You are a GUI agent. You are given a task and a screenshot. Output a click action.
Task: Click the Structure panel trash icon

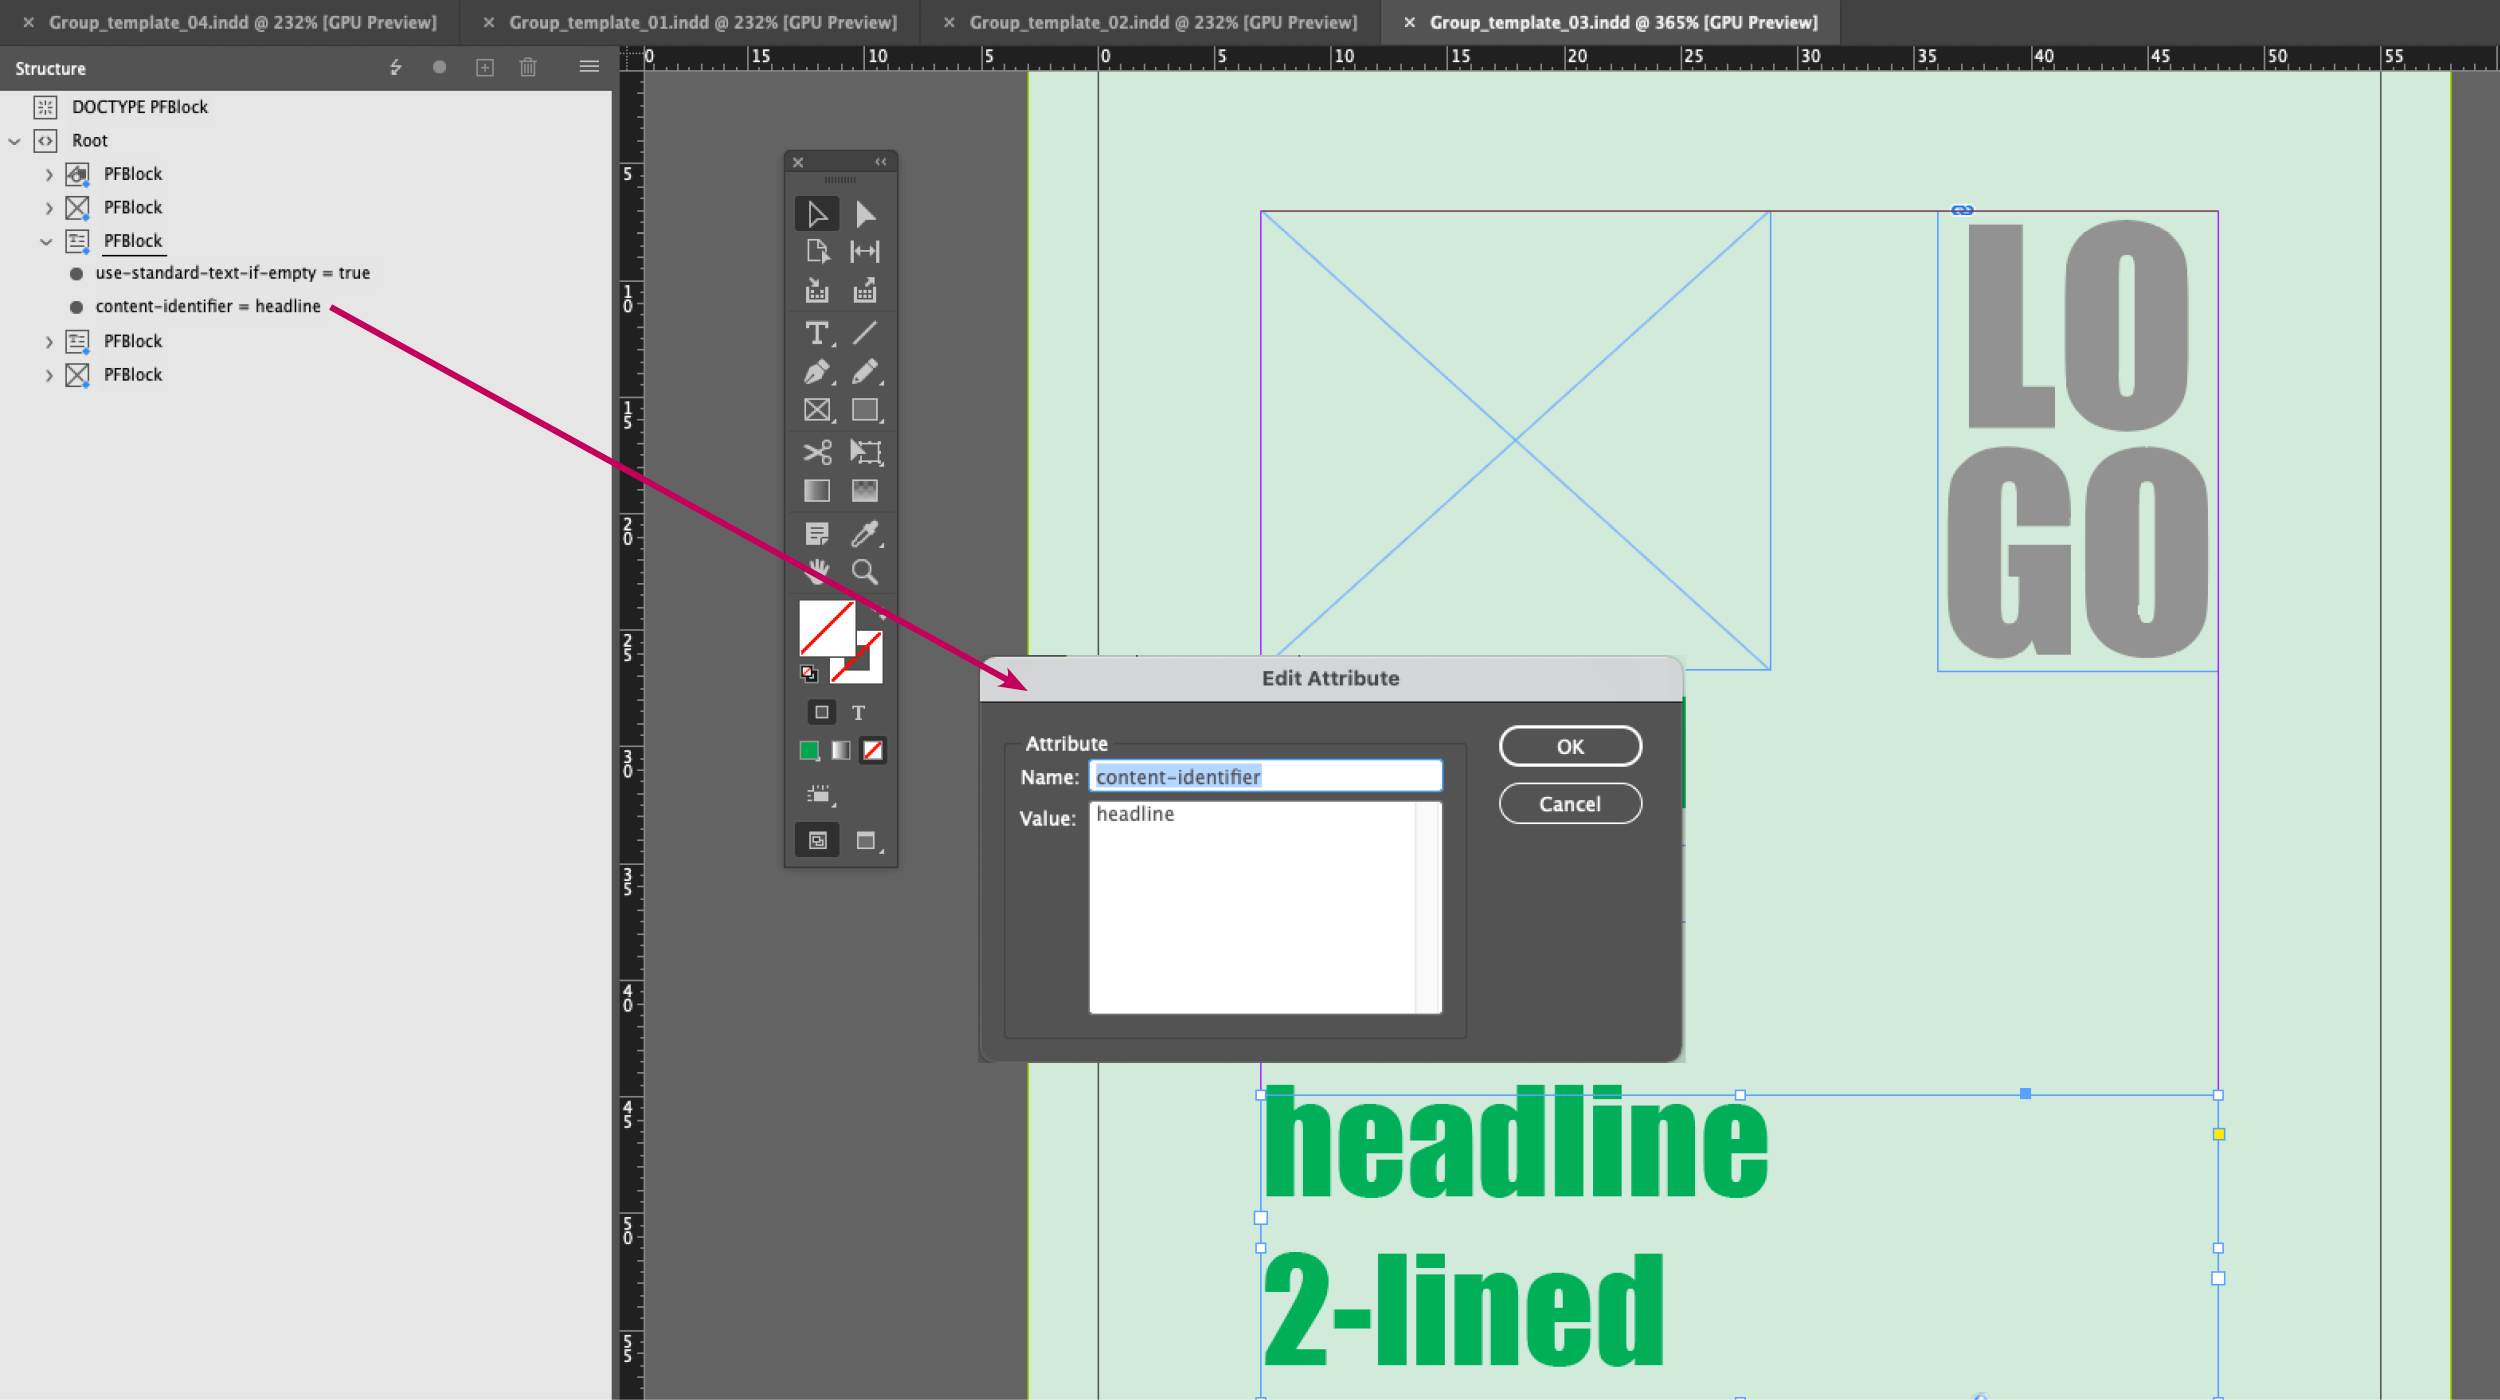point(528,67)
